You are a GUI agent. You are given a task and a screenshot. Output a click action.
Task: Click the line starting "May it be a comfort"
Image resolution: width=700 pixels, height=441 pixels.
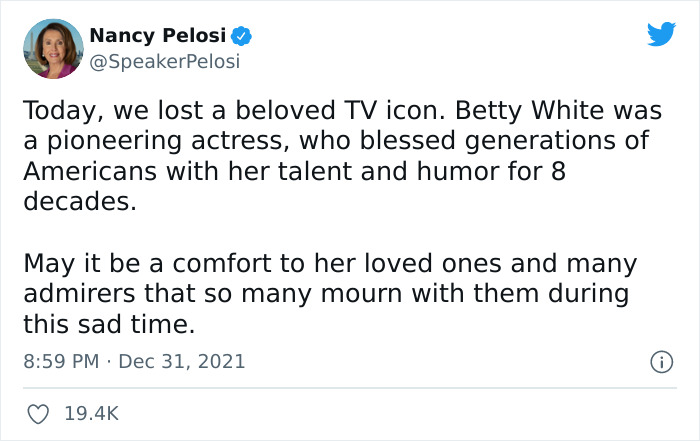pyautogui.click(x=330, y=264)
